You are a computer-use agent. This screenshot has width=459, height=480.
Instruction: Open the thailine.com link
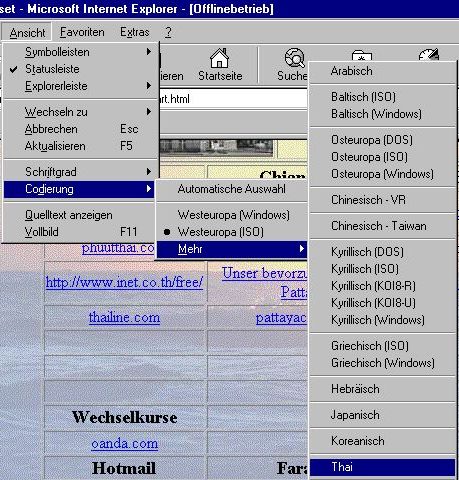coord(124,317)
